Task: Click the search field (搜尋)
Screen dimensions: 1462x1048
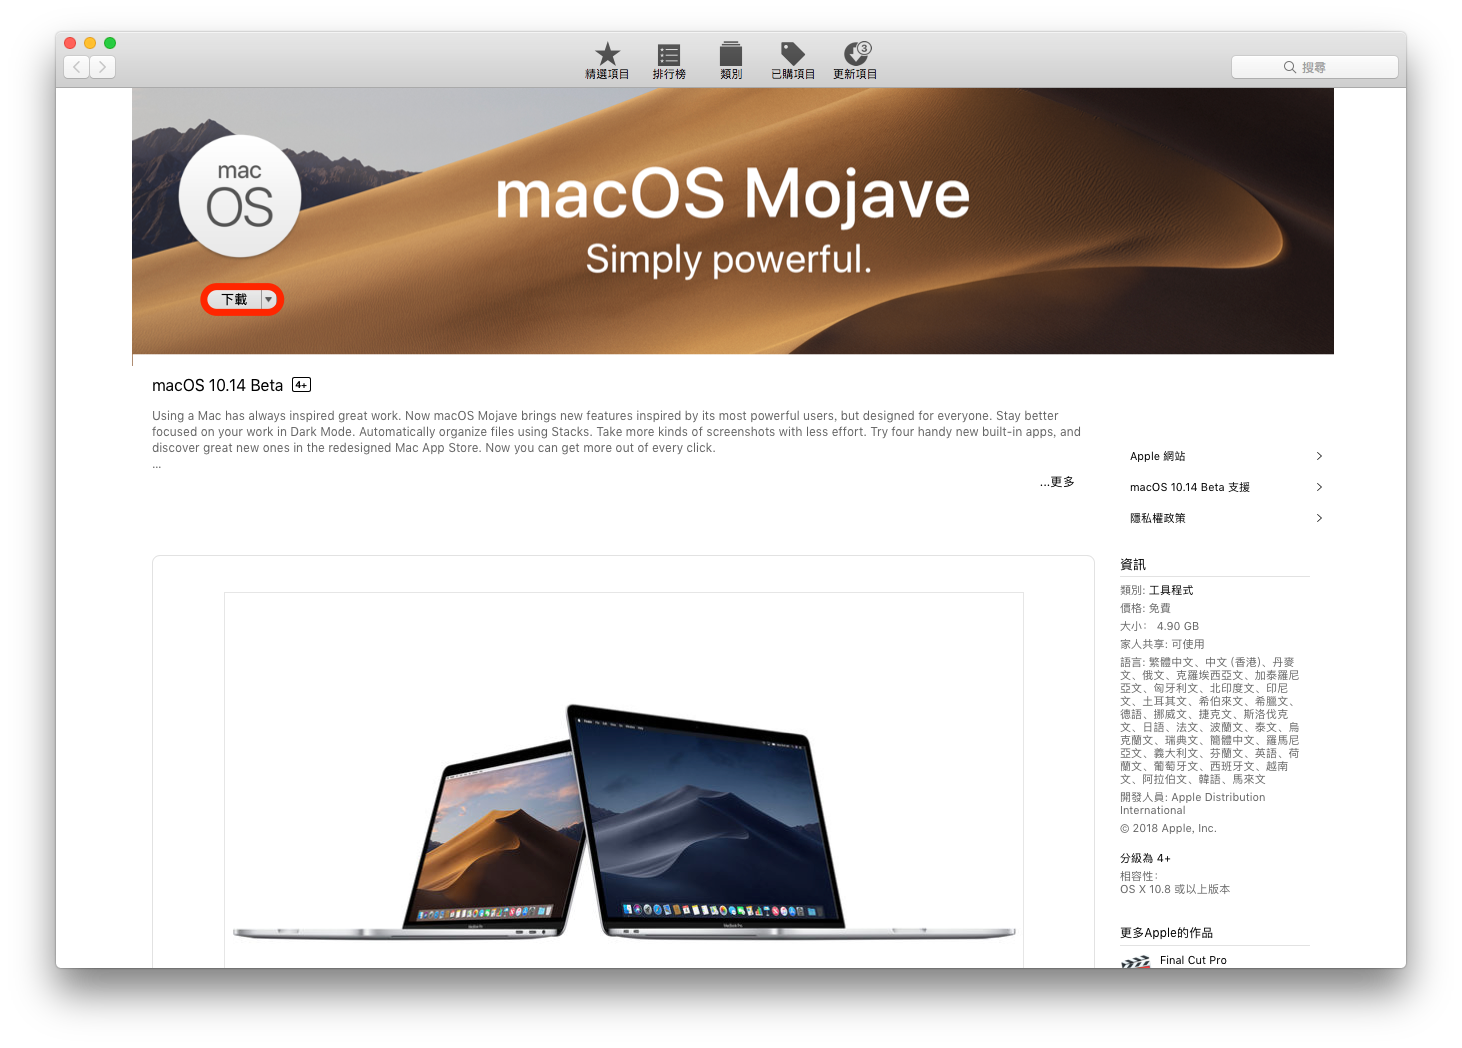Action: point(1314,67)
